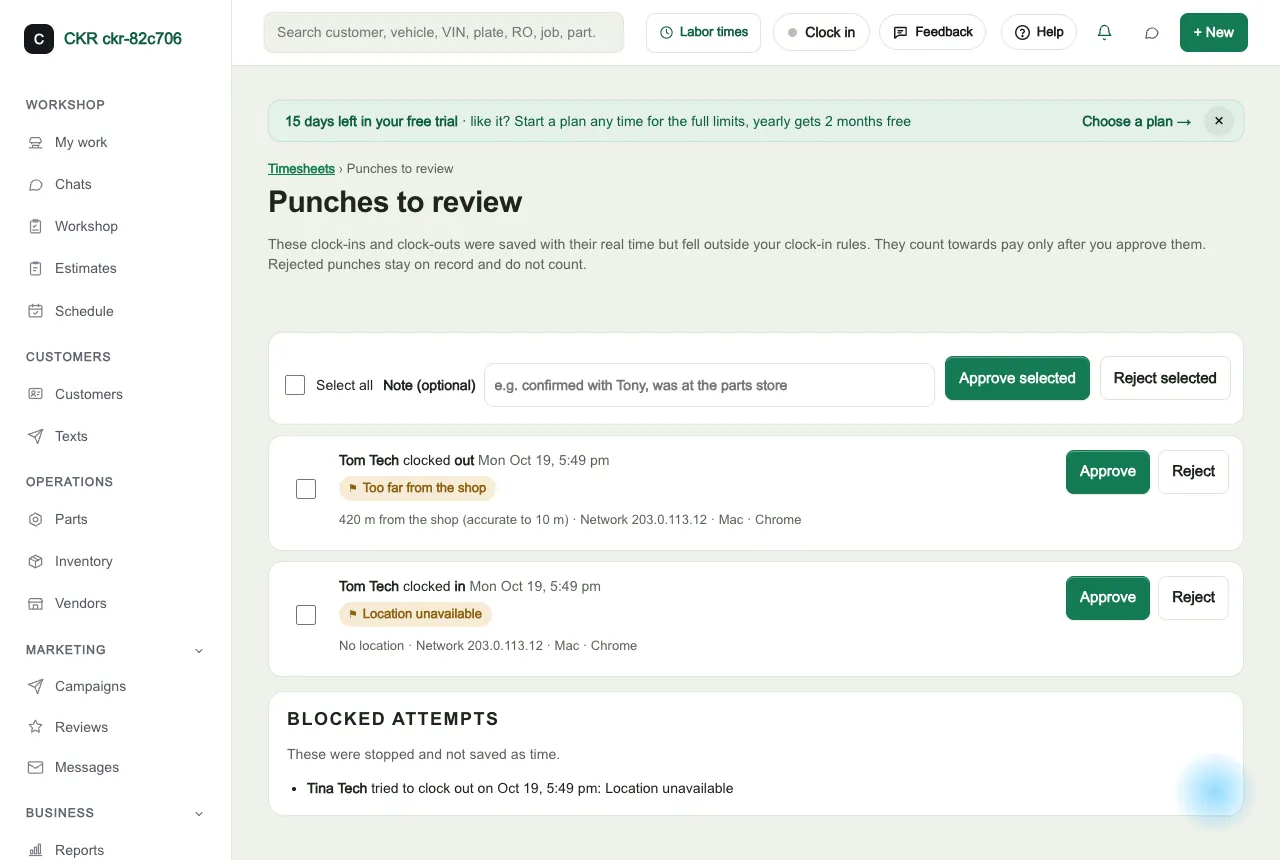Reject the Tom Tech clocked out punch
Screen dimensions: 1280x860
point(1193,471)
